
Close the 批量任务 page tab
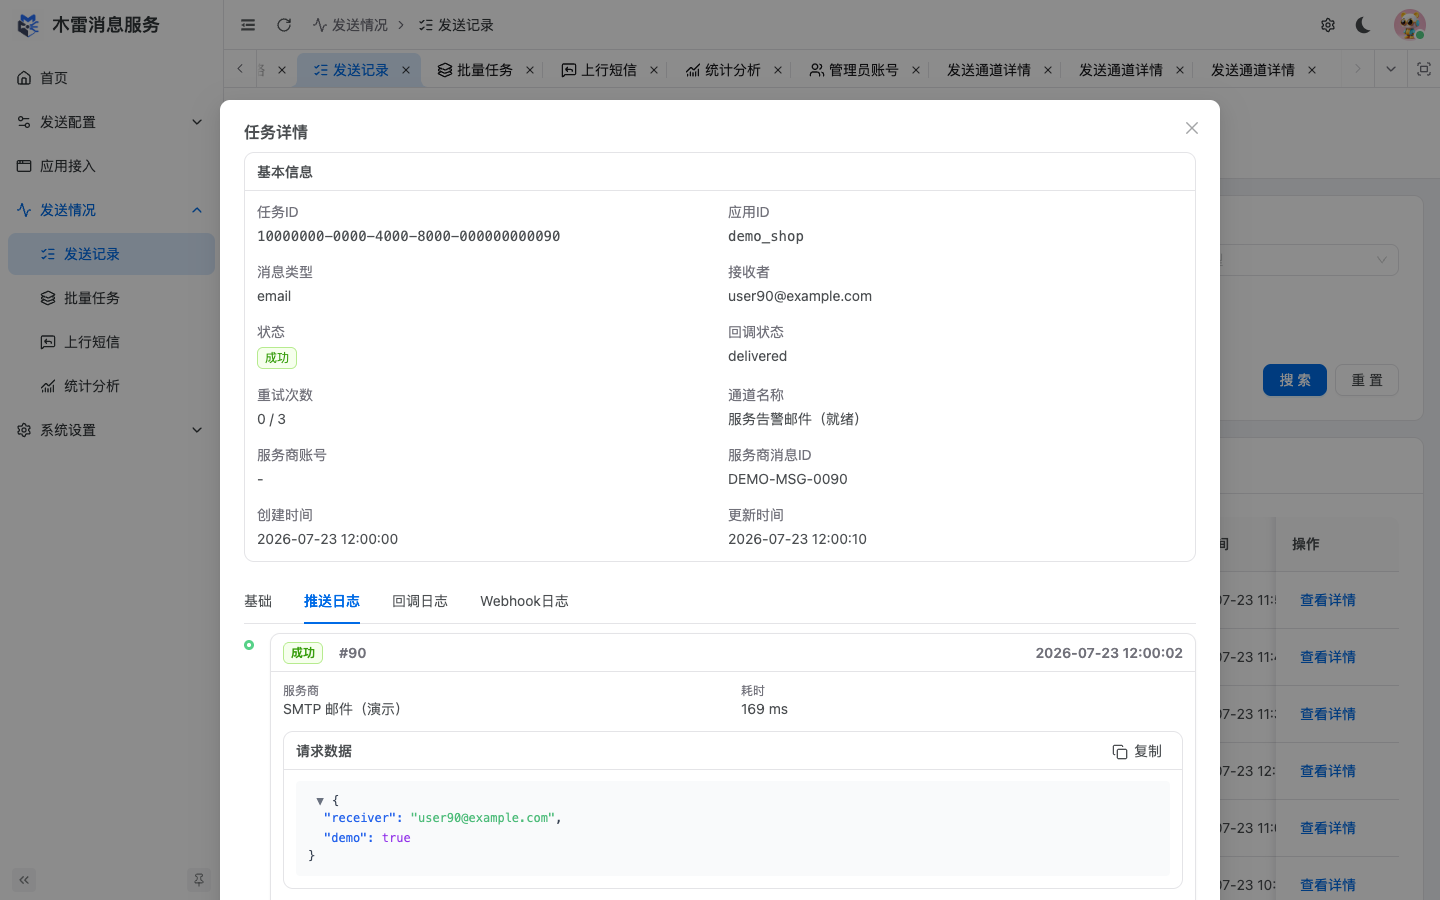click(530, 70)
